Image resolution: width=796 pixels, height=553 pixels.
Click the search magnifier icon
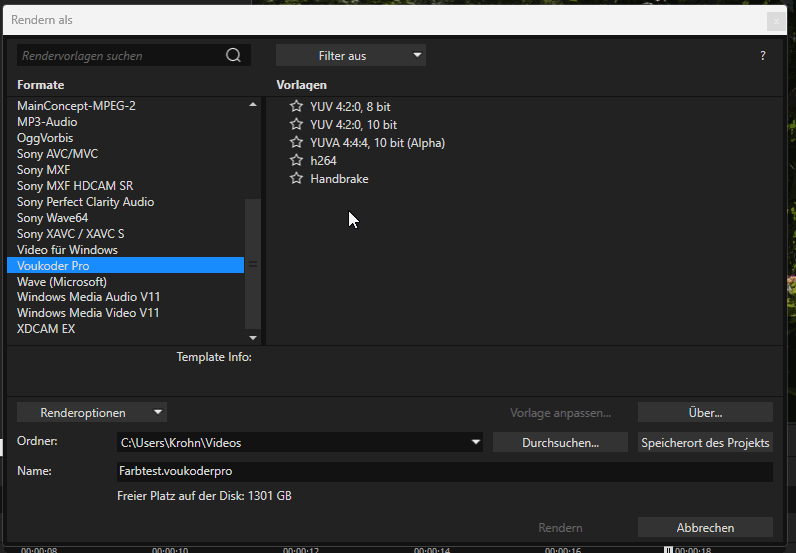coord(233,56)
